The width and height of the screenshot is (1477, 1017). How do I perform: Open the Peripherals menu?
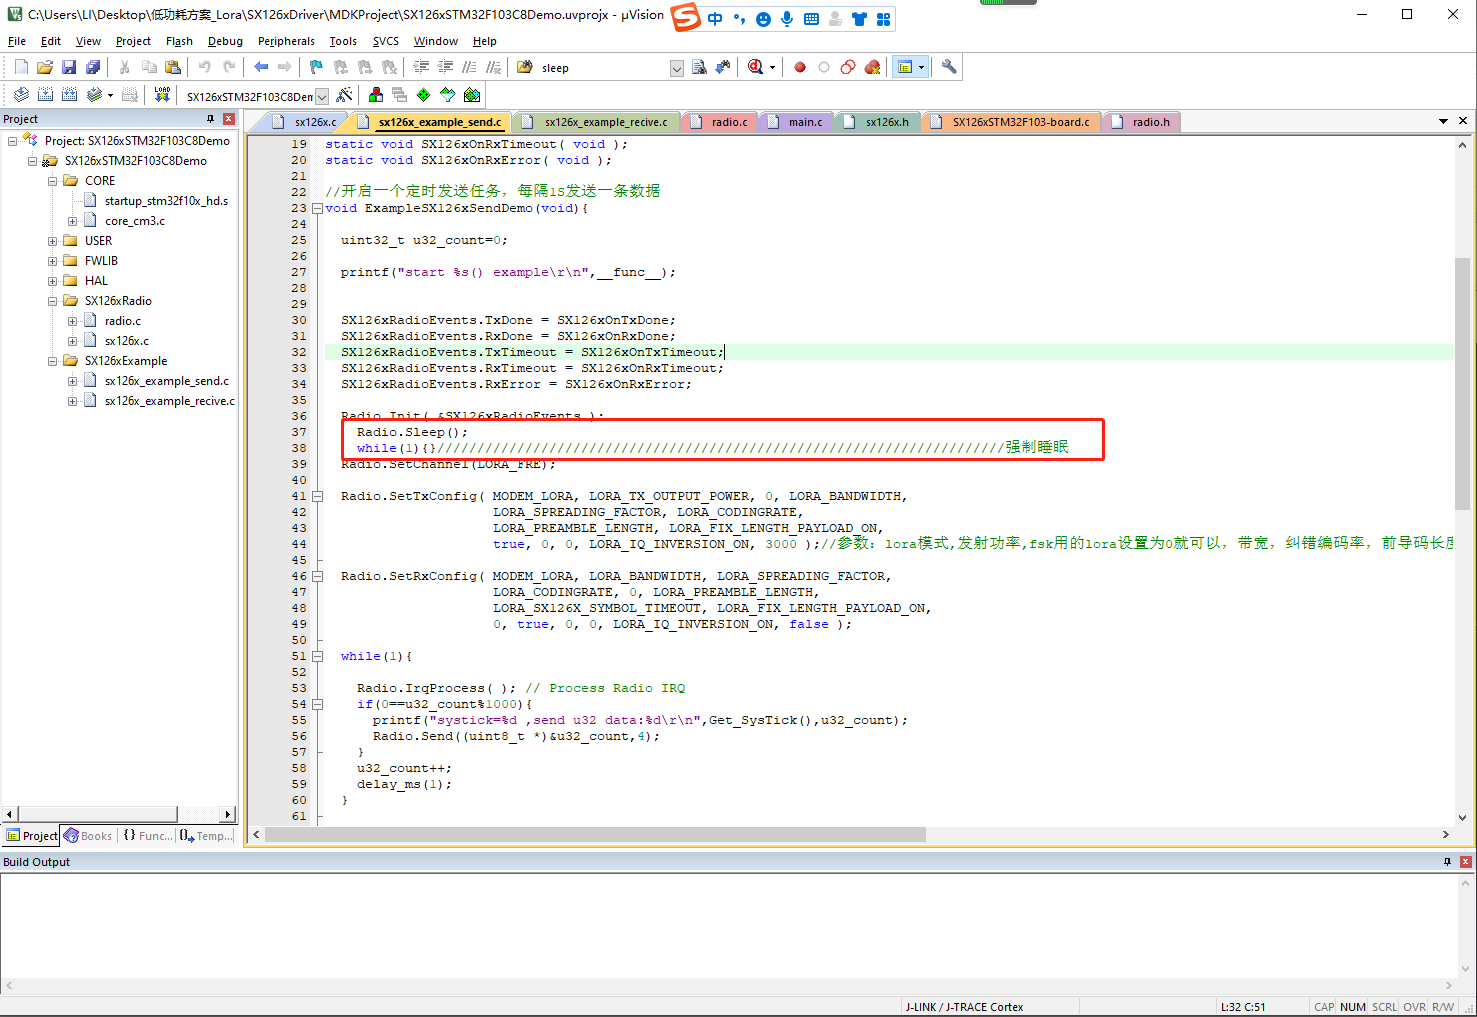(x=286, y=41)
